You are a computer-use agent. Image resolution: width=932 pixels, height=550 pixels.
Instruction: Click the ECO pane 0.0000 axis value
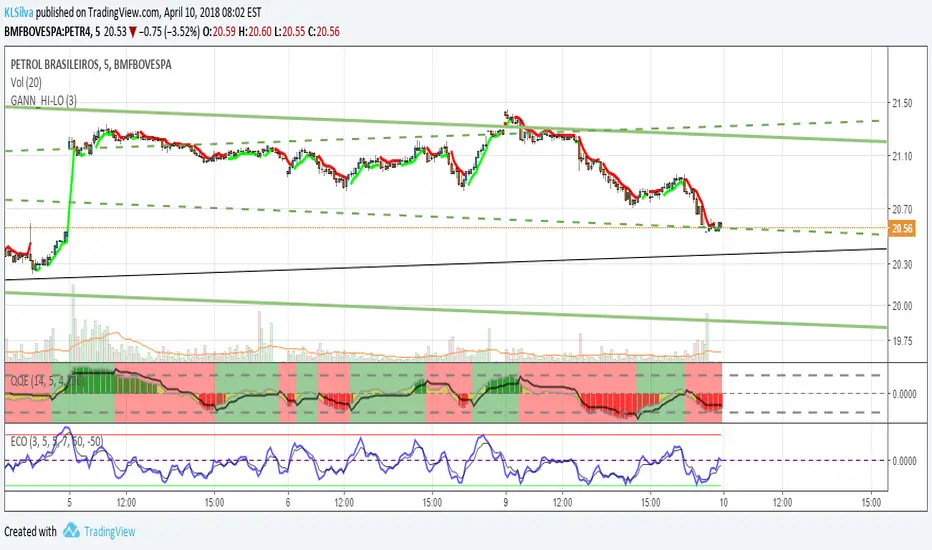[904, 461]
